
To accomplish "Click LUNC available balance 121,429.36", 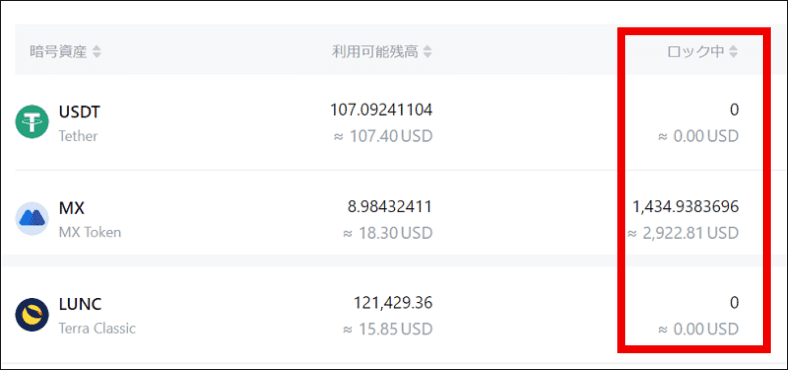I will coord(393,303).
